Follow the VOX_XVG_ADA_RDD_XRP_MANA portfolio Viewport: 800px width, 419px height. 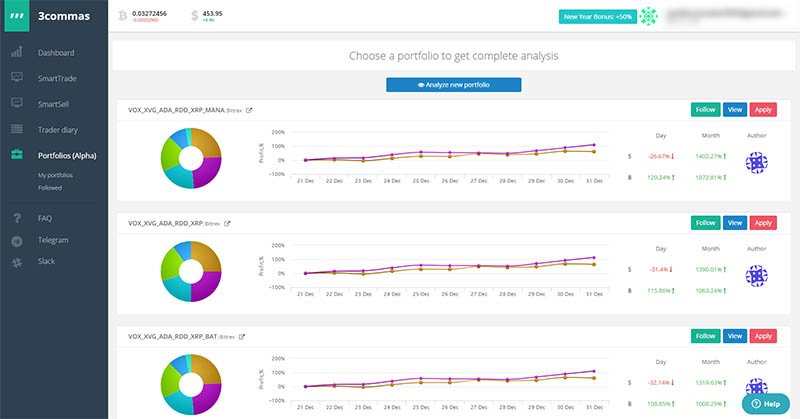coord(705,110)
